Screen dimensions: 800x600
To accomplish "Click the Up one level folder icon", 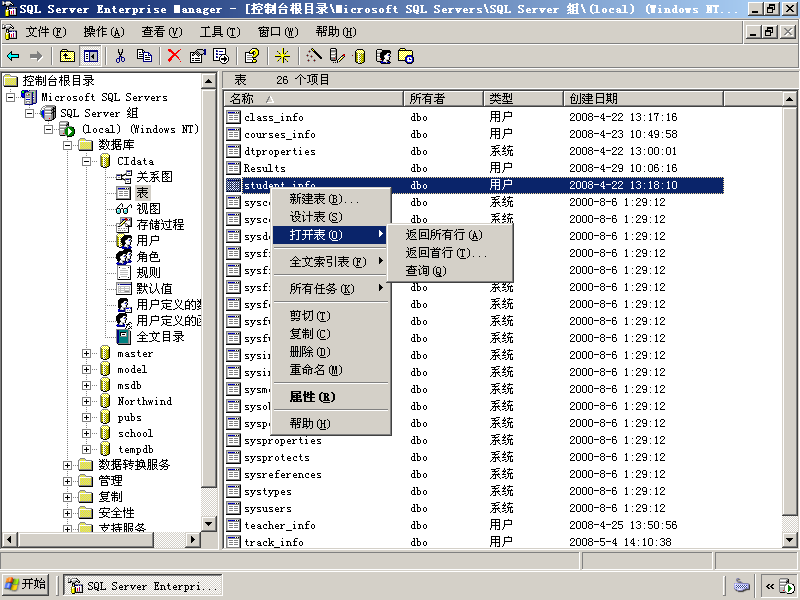I will coord(67,56).
